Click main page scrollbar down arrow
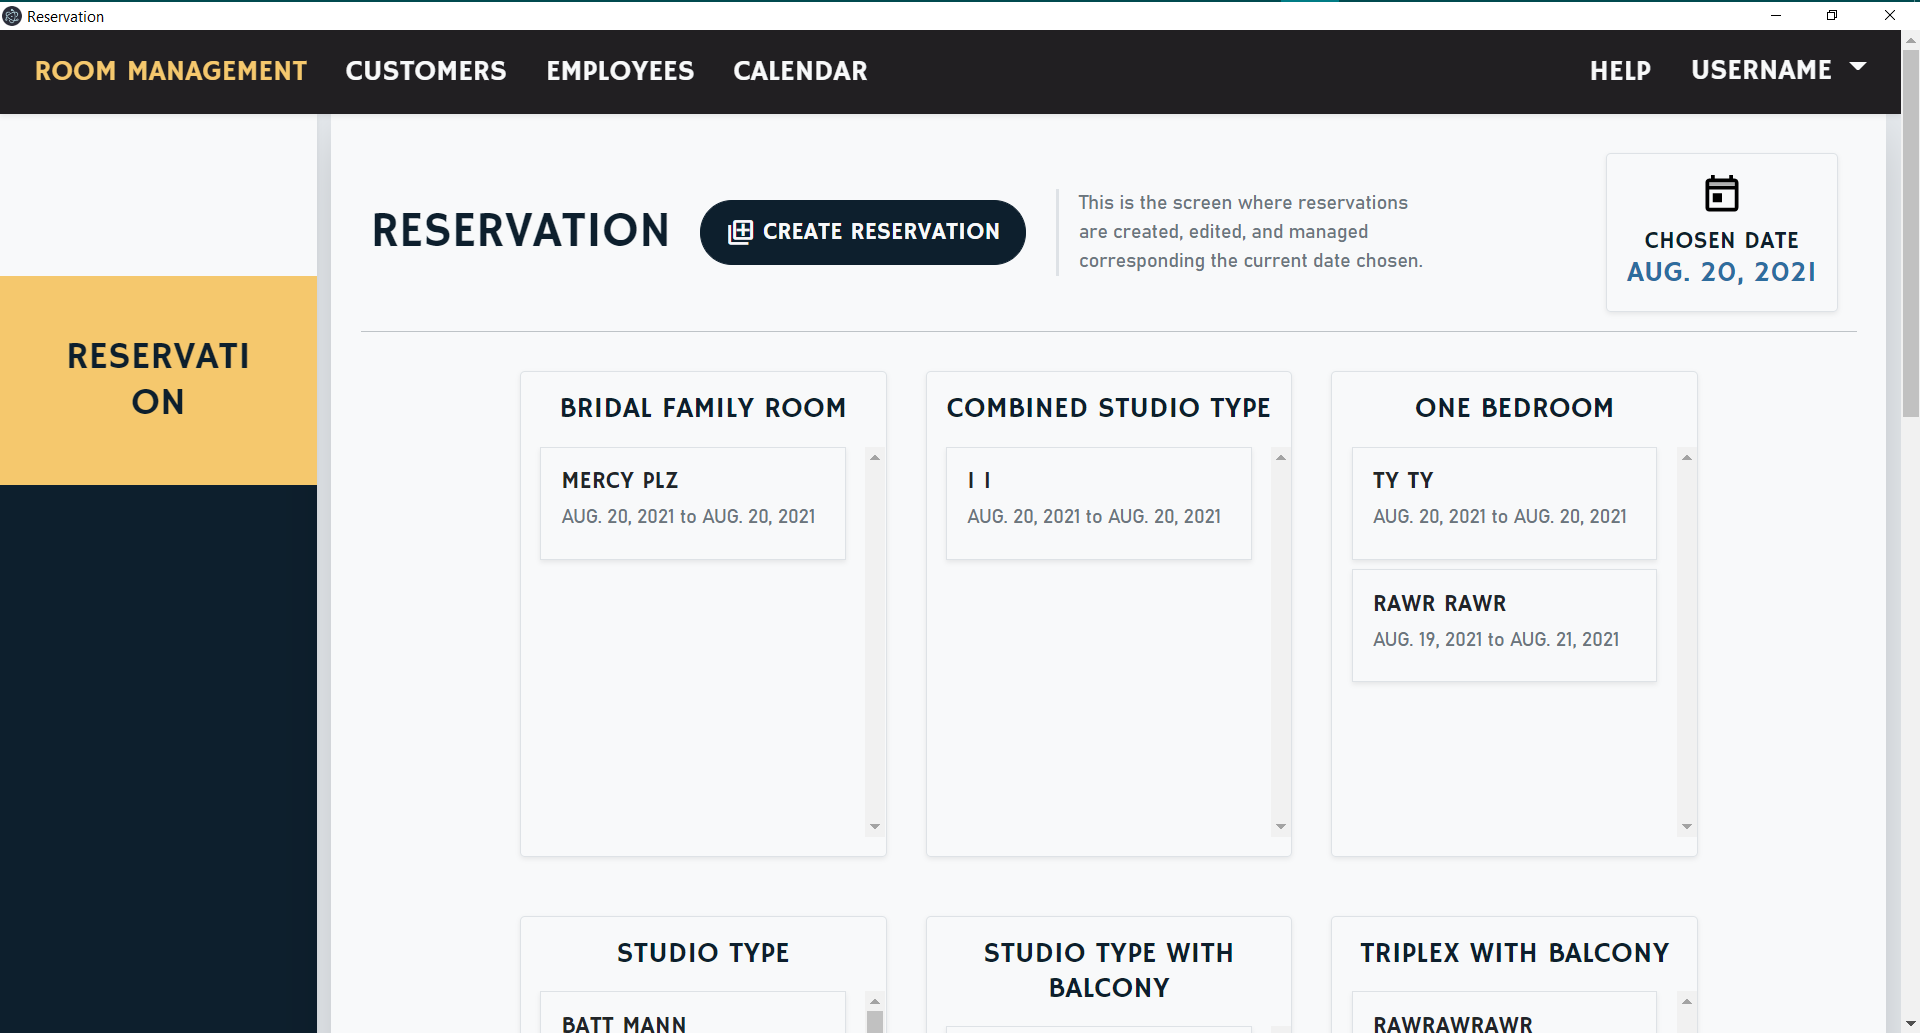This screenshot has height=1033, width=1920. click(1910, 1023)
